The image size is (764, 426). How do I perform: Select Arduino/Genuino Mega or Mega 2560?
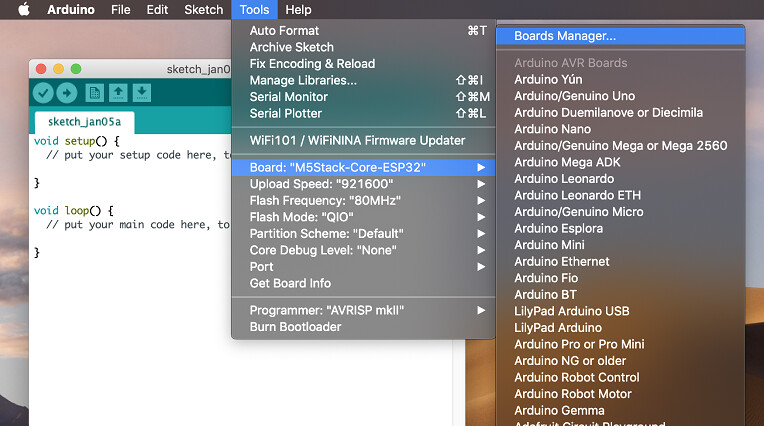click(620, 146)
